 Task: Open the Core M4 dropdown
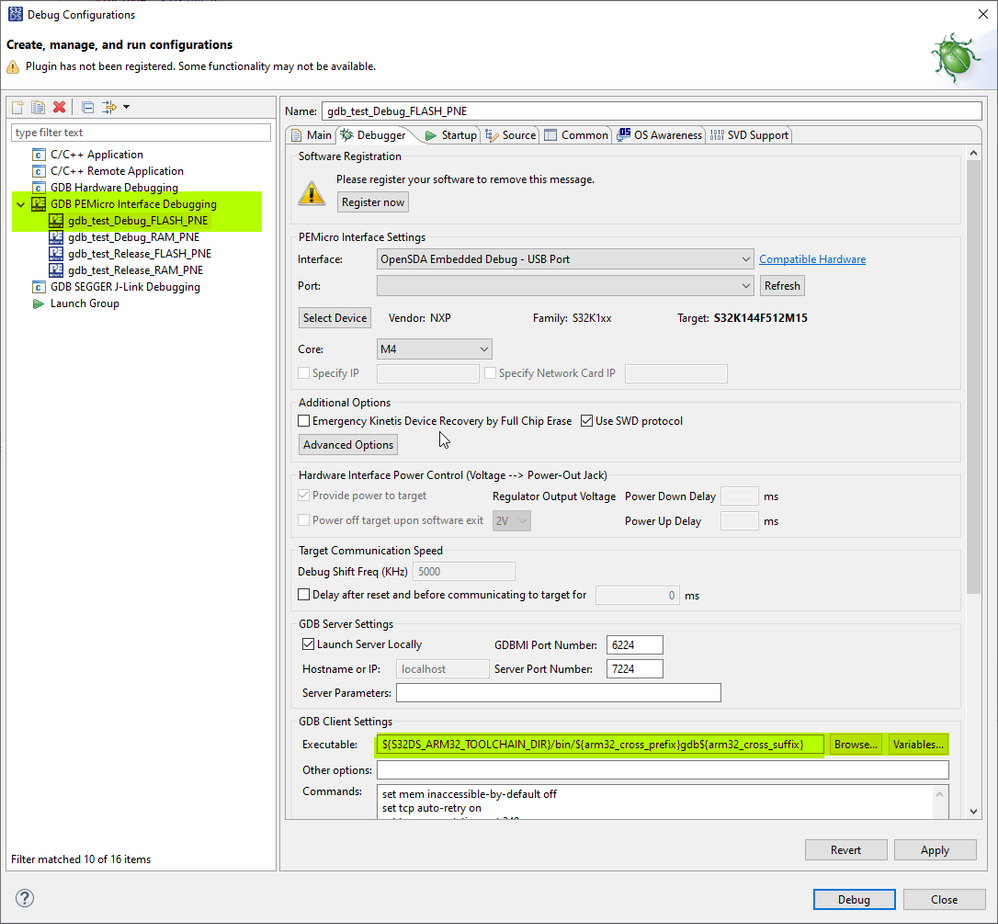pyautogui.click(x=434, y=349)
